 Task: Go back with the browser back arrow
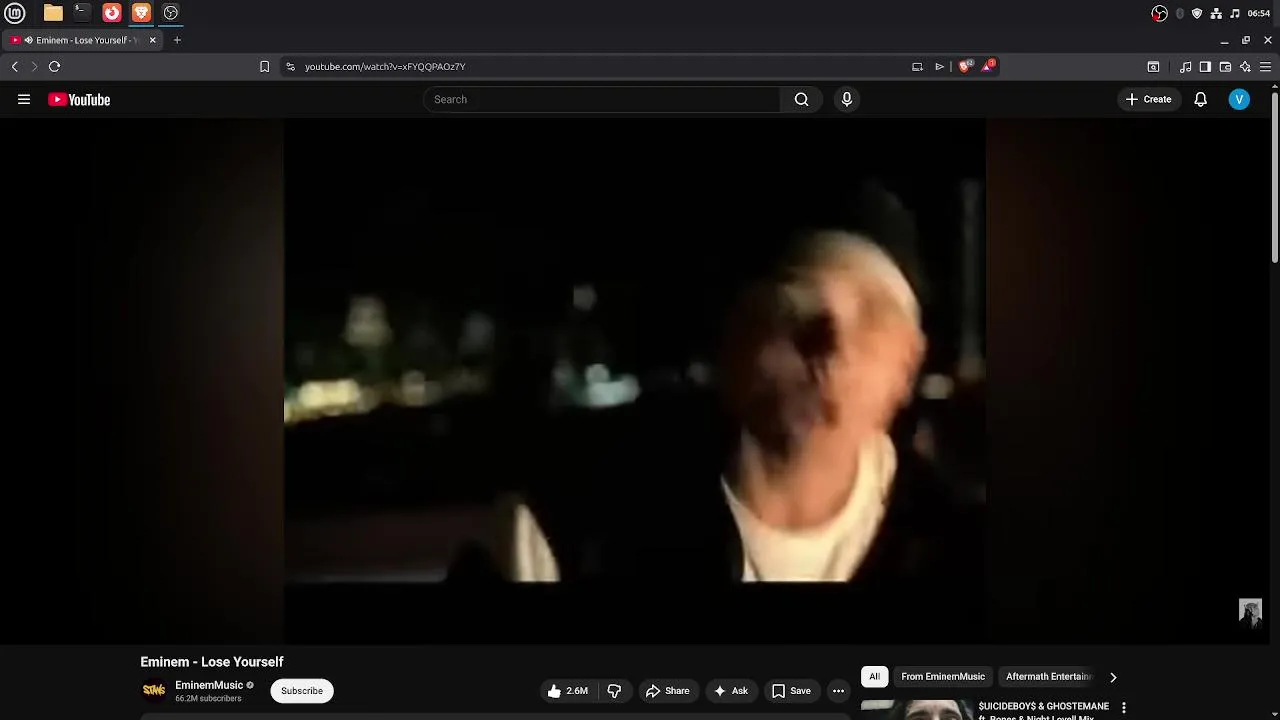[14, 66]
